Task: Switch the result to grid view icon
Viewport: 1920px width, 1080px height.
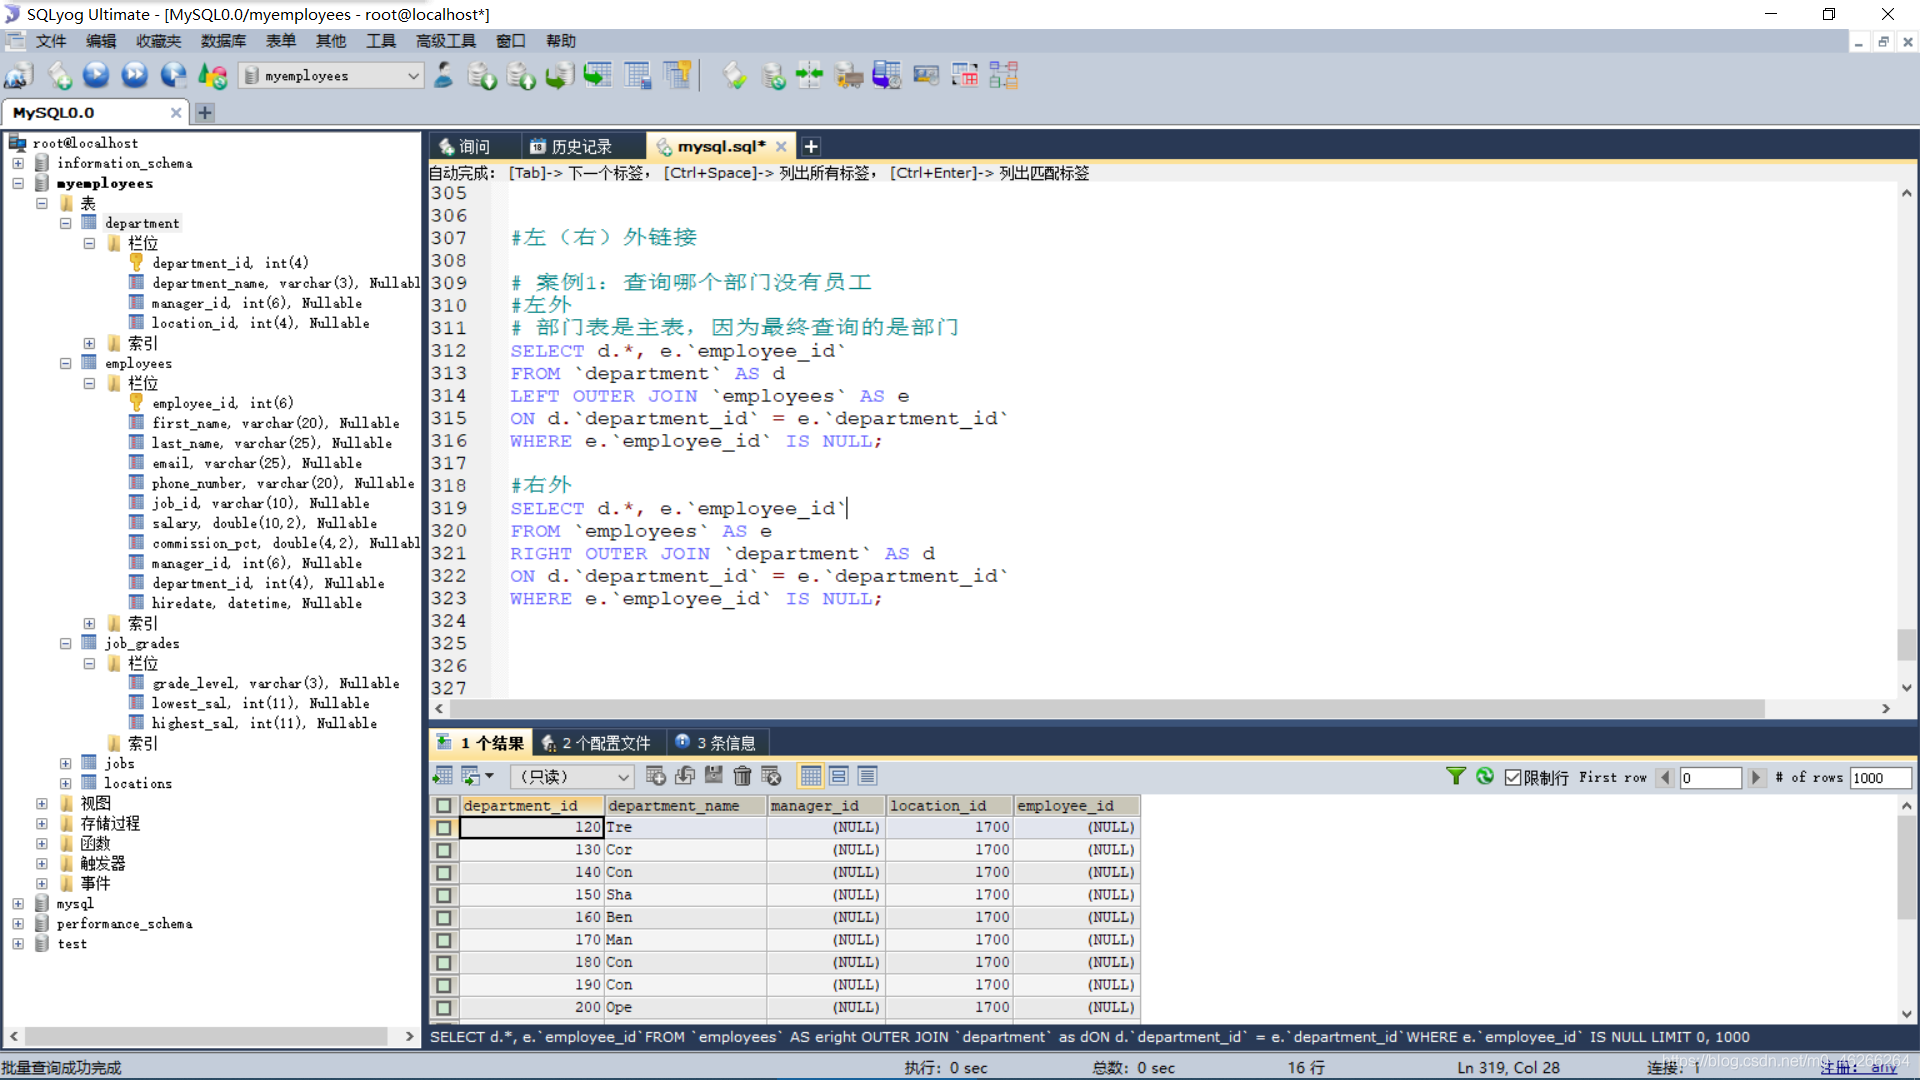Action: point(811,776)
